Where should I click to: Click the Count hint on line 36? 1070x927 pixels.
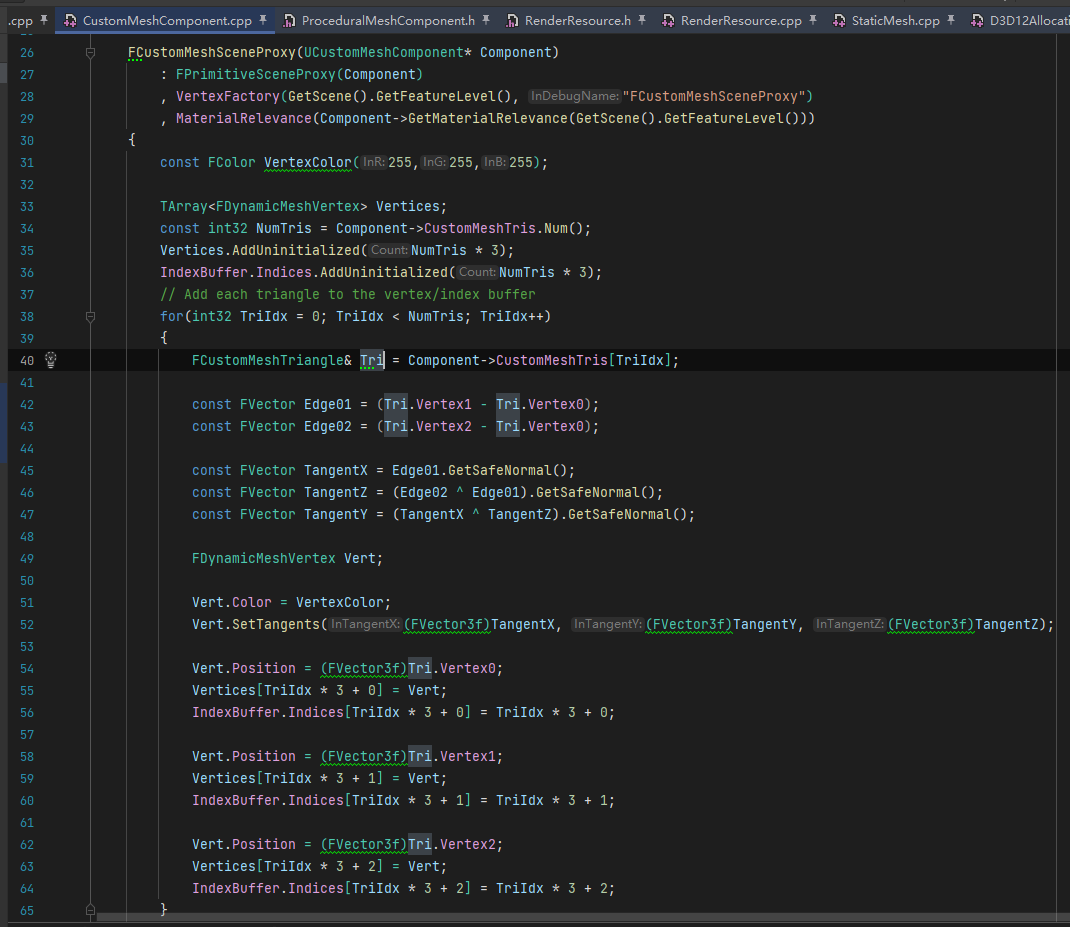click(x=477, y=272)
